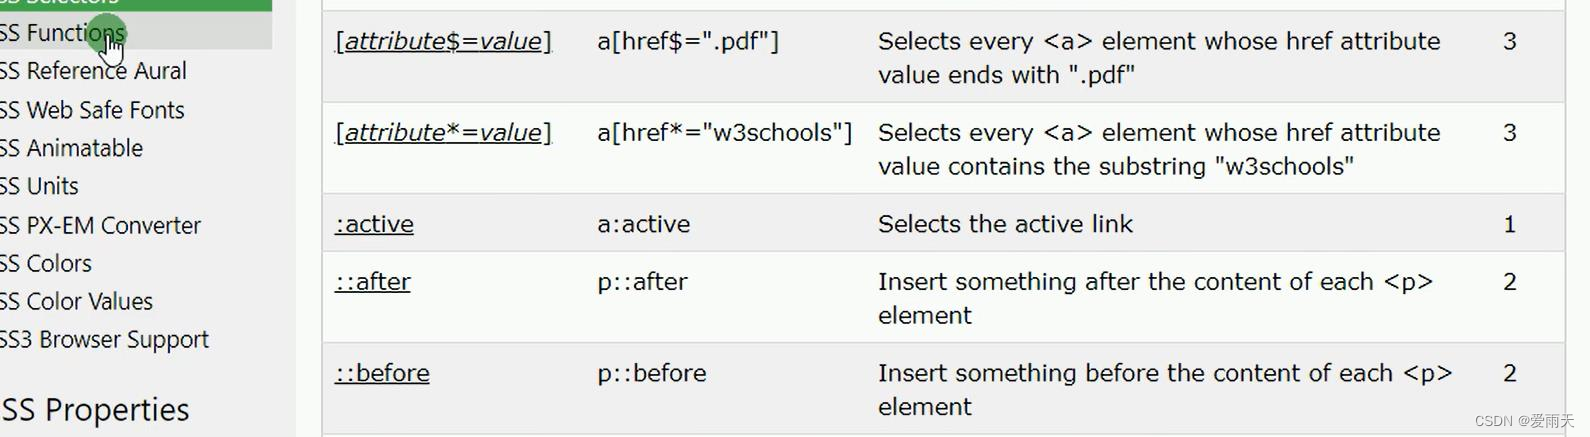Screen dimensions: 1590x437
Task: Click the a[href$=".pdf"] example cell
Action: (687, 42)
